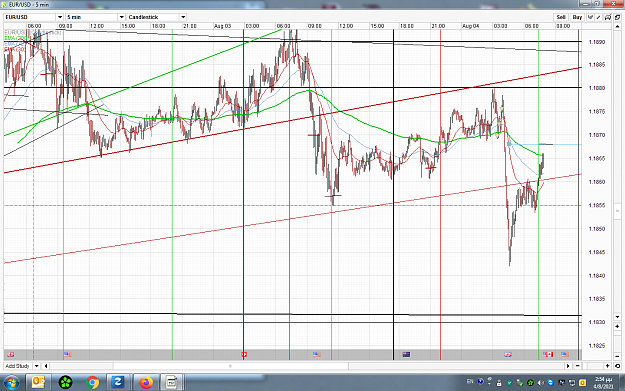
Task: Open ICQ green flower app in taskbar
Action: pyautogui.click(x=66, y=383)
